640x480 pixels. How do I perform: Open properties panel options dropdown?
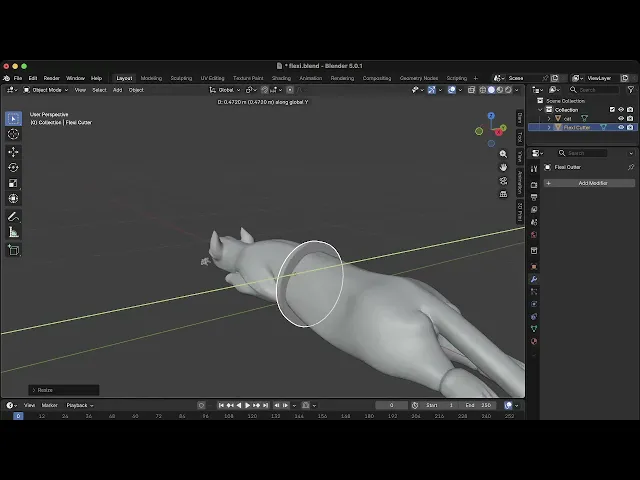[631, 153]
